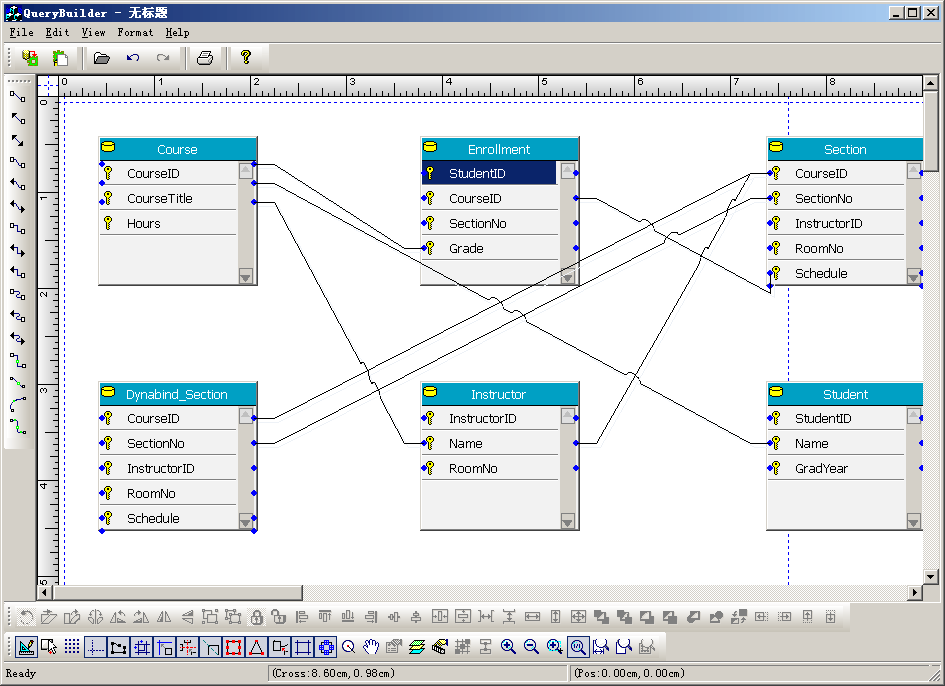Click the Redo arrow icon
Screen dimensions: 945x686
tap(162, 58)
